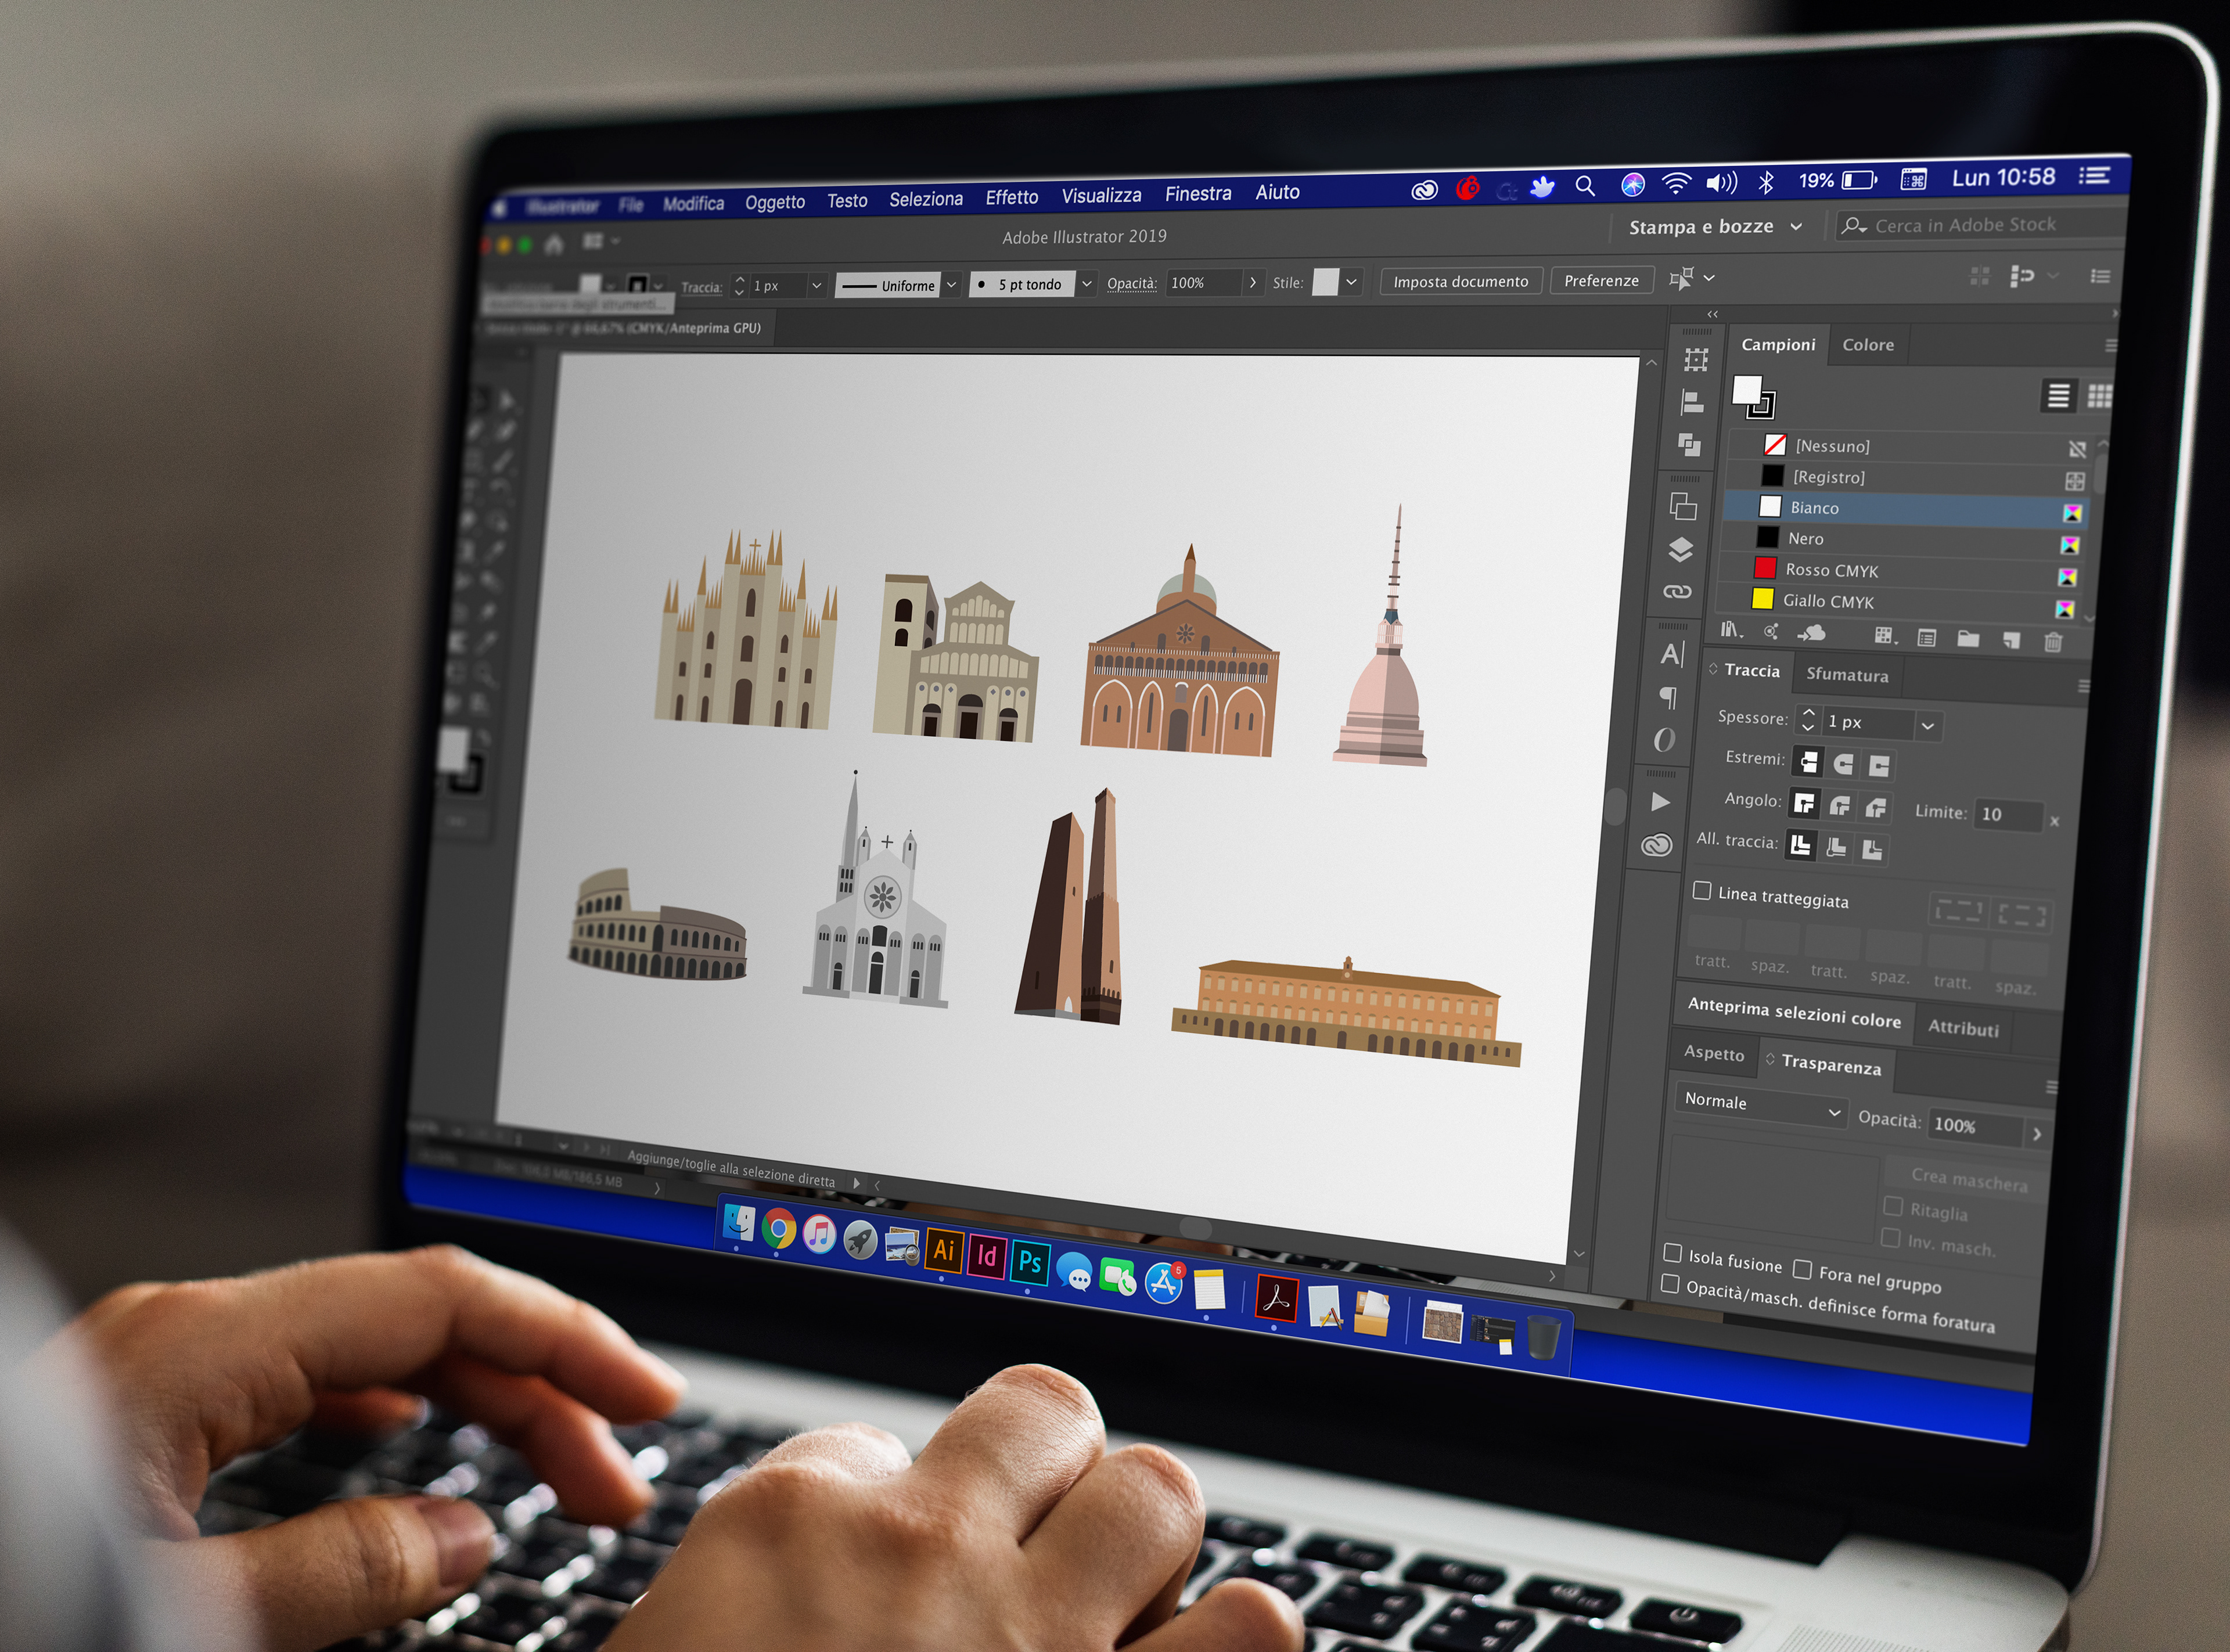Viewport: 2230px width, 1652px height.
Task: Check the Isola fusione option
Action: tap(1672, 1253)
